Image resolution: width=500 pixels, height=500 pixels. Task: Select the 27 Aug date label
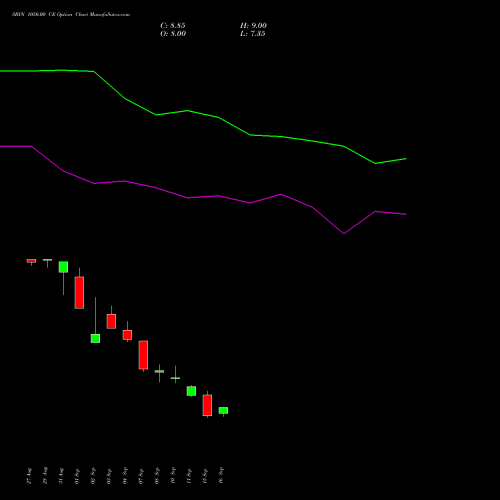point(29,476)
